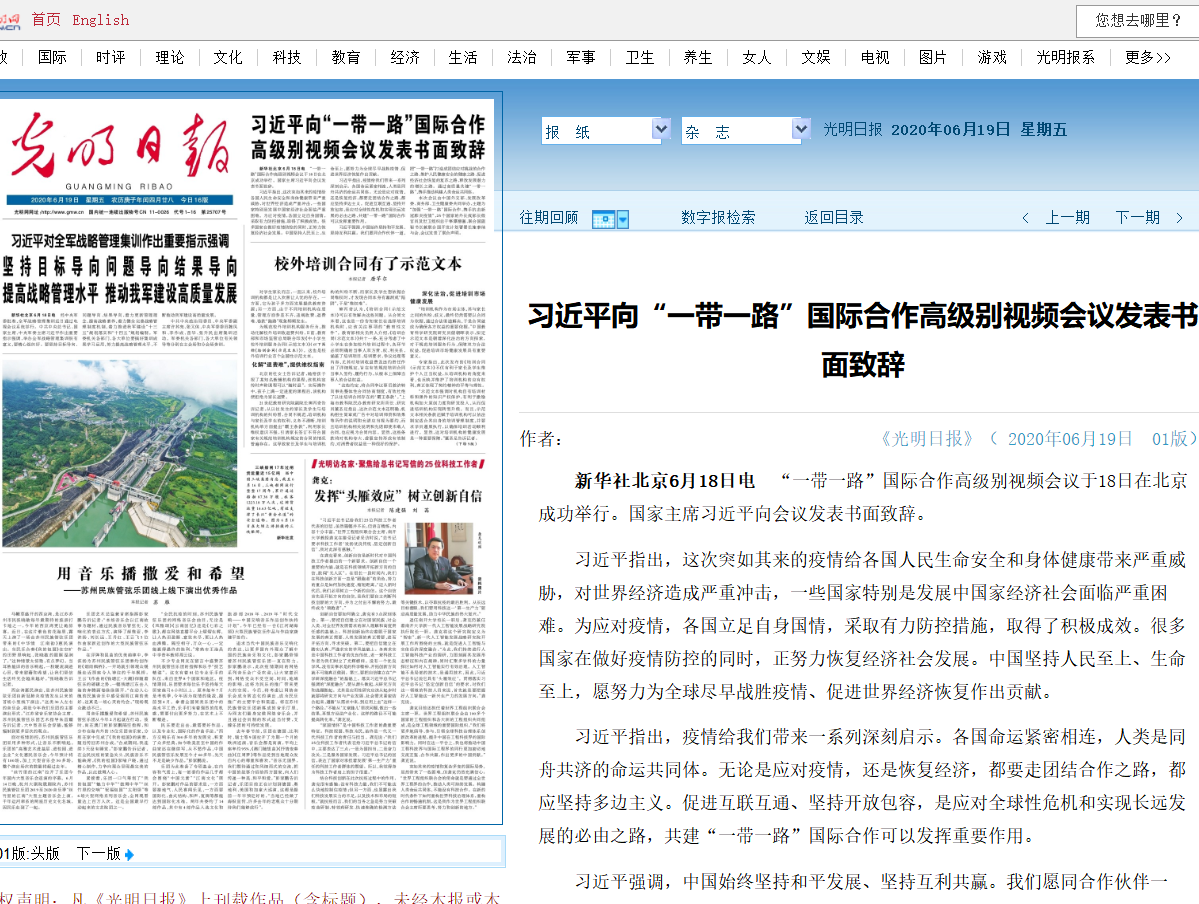This screenshot has width=1199, height=904.
Task: Open the 教育 education section
Action: [x=346, y=57]
